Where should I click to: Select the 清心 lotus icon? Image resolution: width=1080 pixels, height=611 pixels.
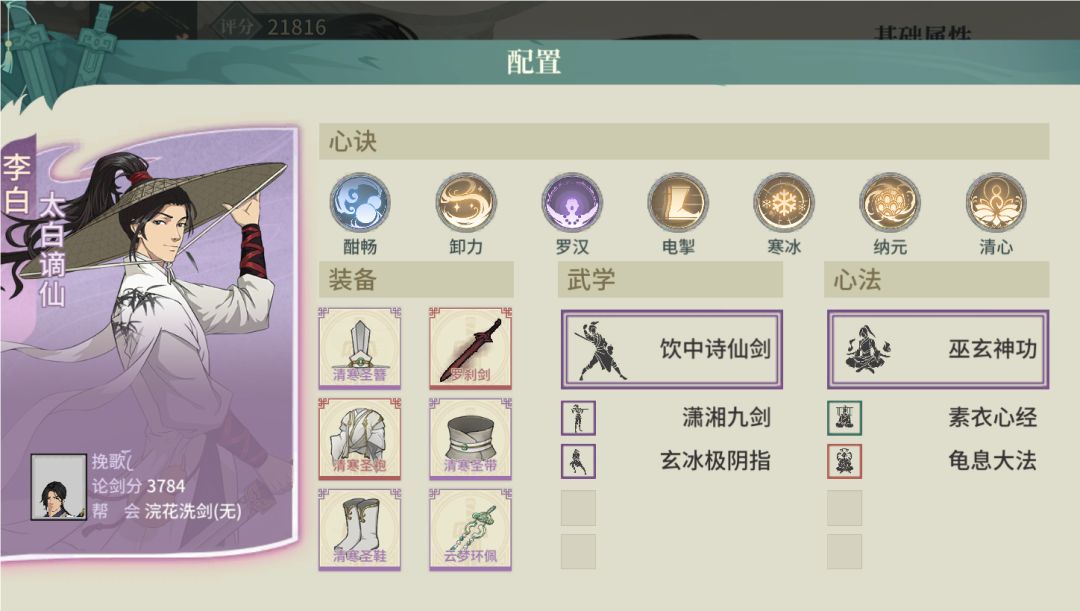click(996, 203)
